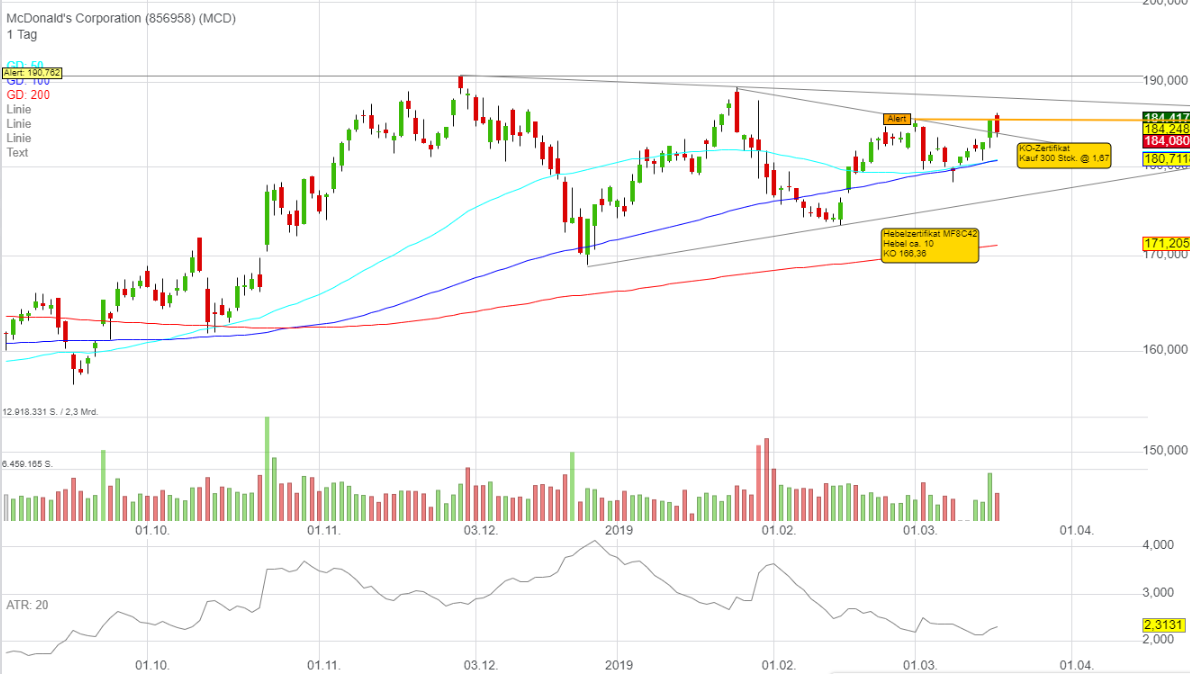Select the 180,7118 moving average value label
Image resolution: width=1190 pixels, height=674 pixels.
click(x=1165, y=159)
